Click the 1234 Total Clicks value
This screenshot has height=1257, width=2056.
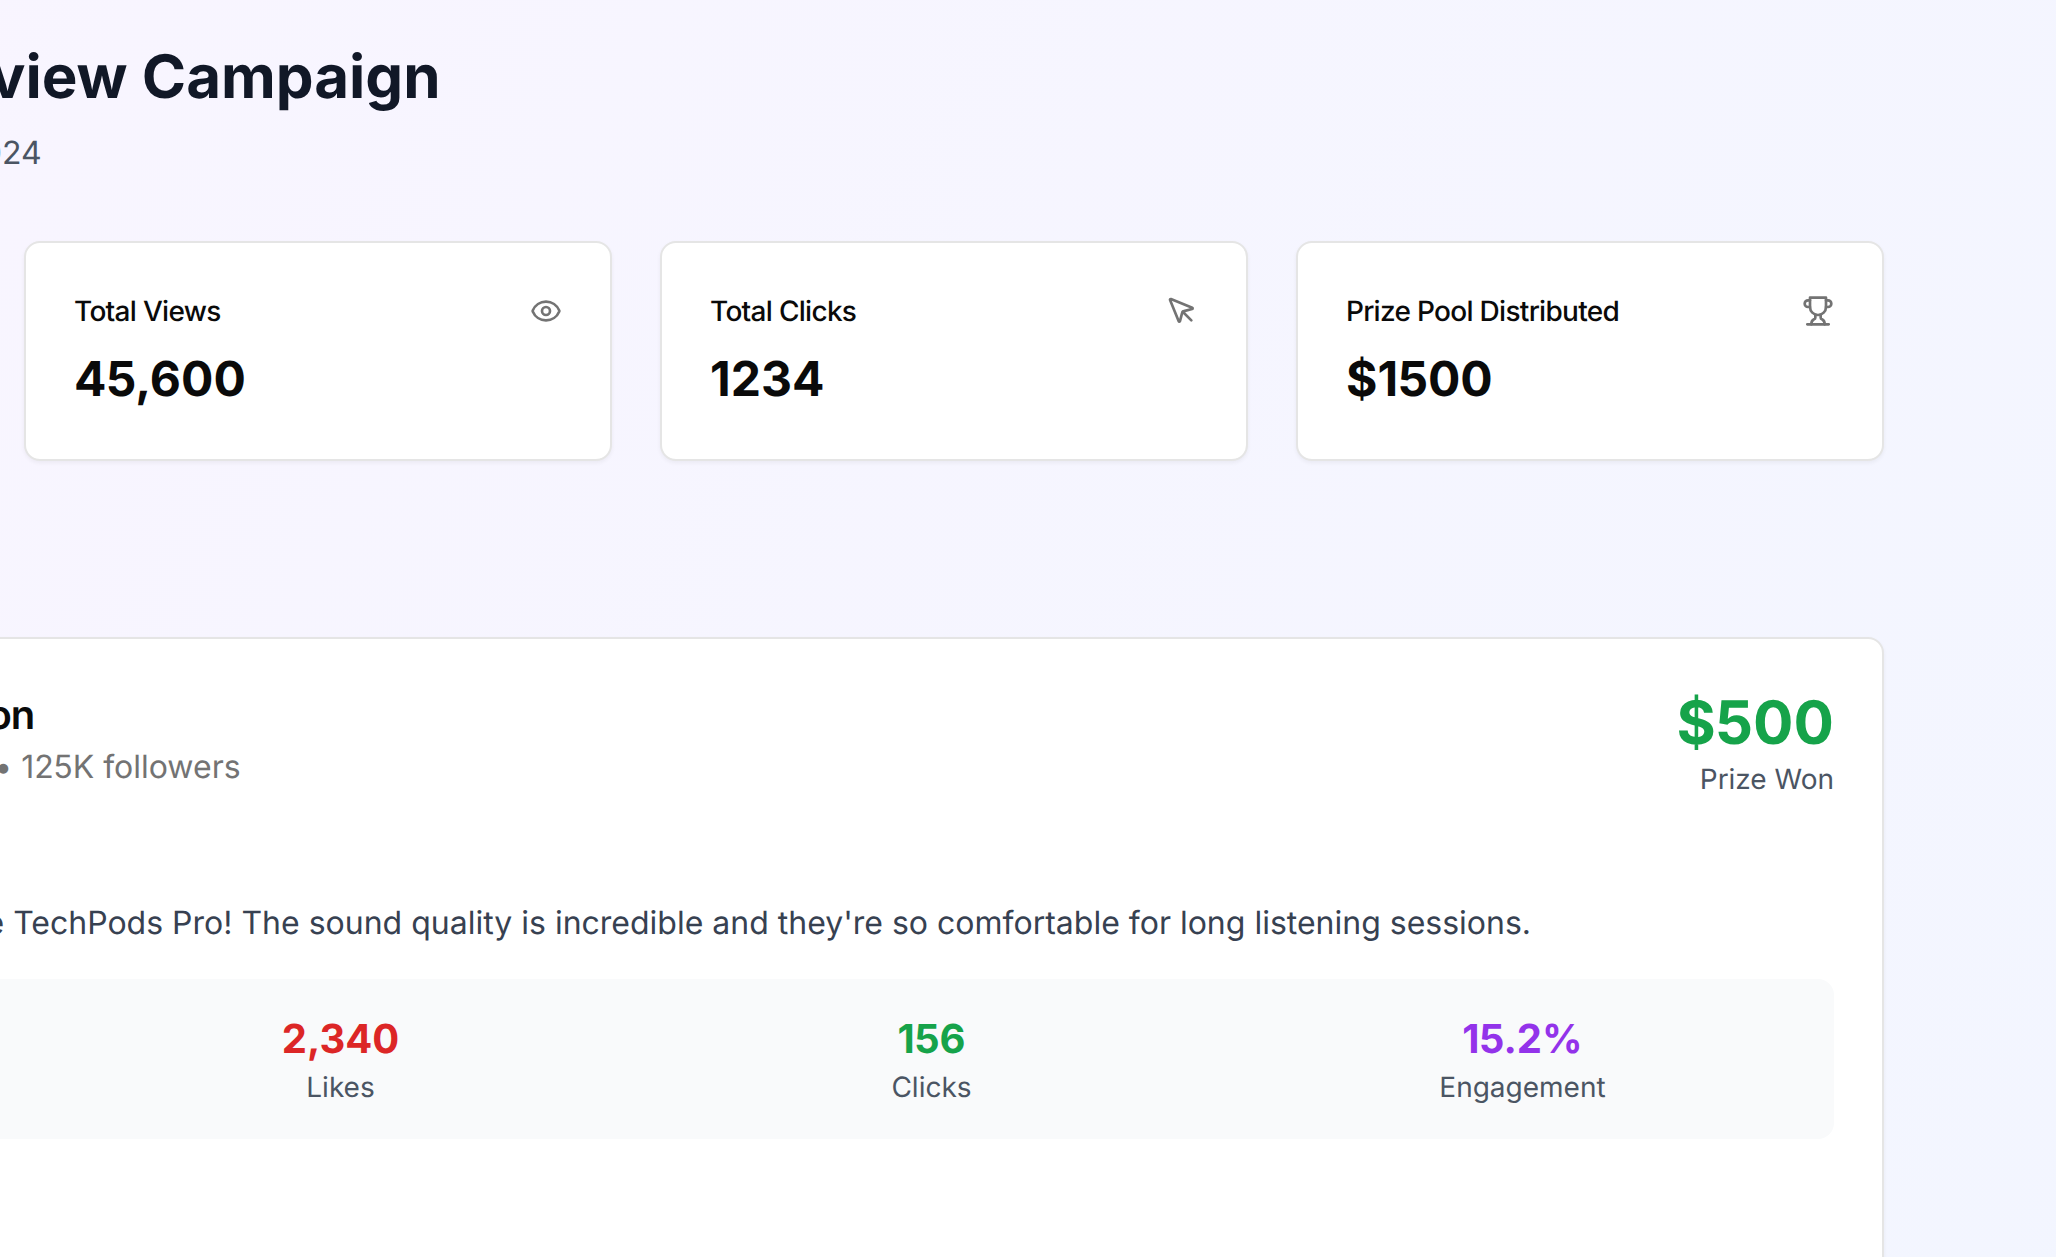click(766, 378)
